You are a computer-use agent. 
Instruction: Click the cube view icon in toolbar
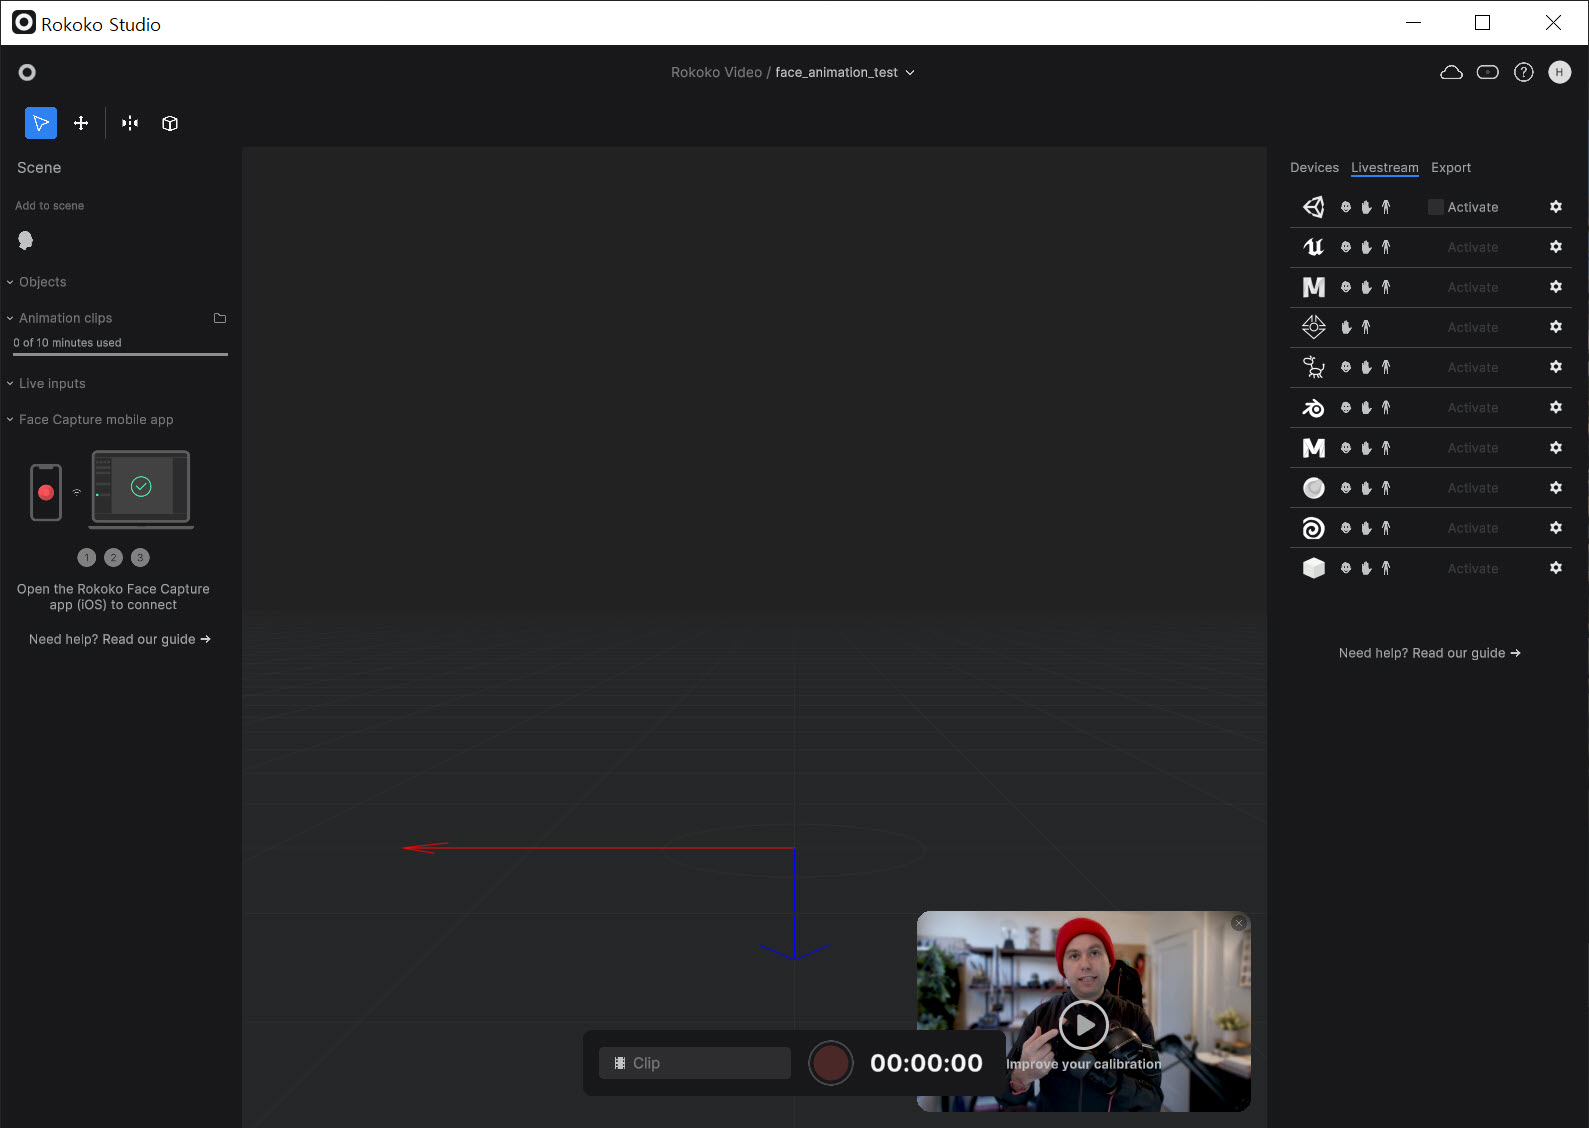tap(170, 123)
